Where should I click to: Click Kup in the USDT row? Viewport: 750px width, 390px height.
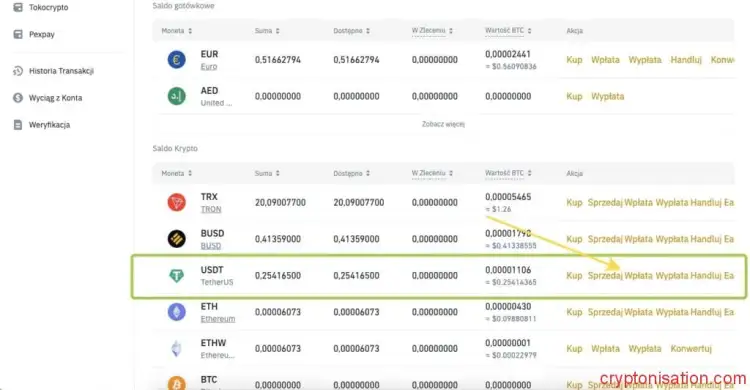pos(574,276)
